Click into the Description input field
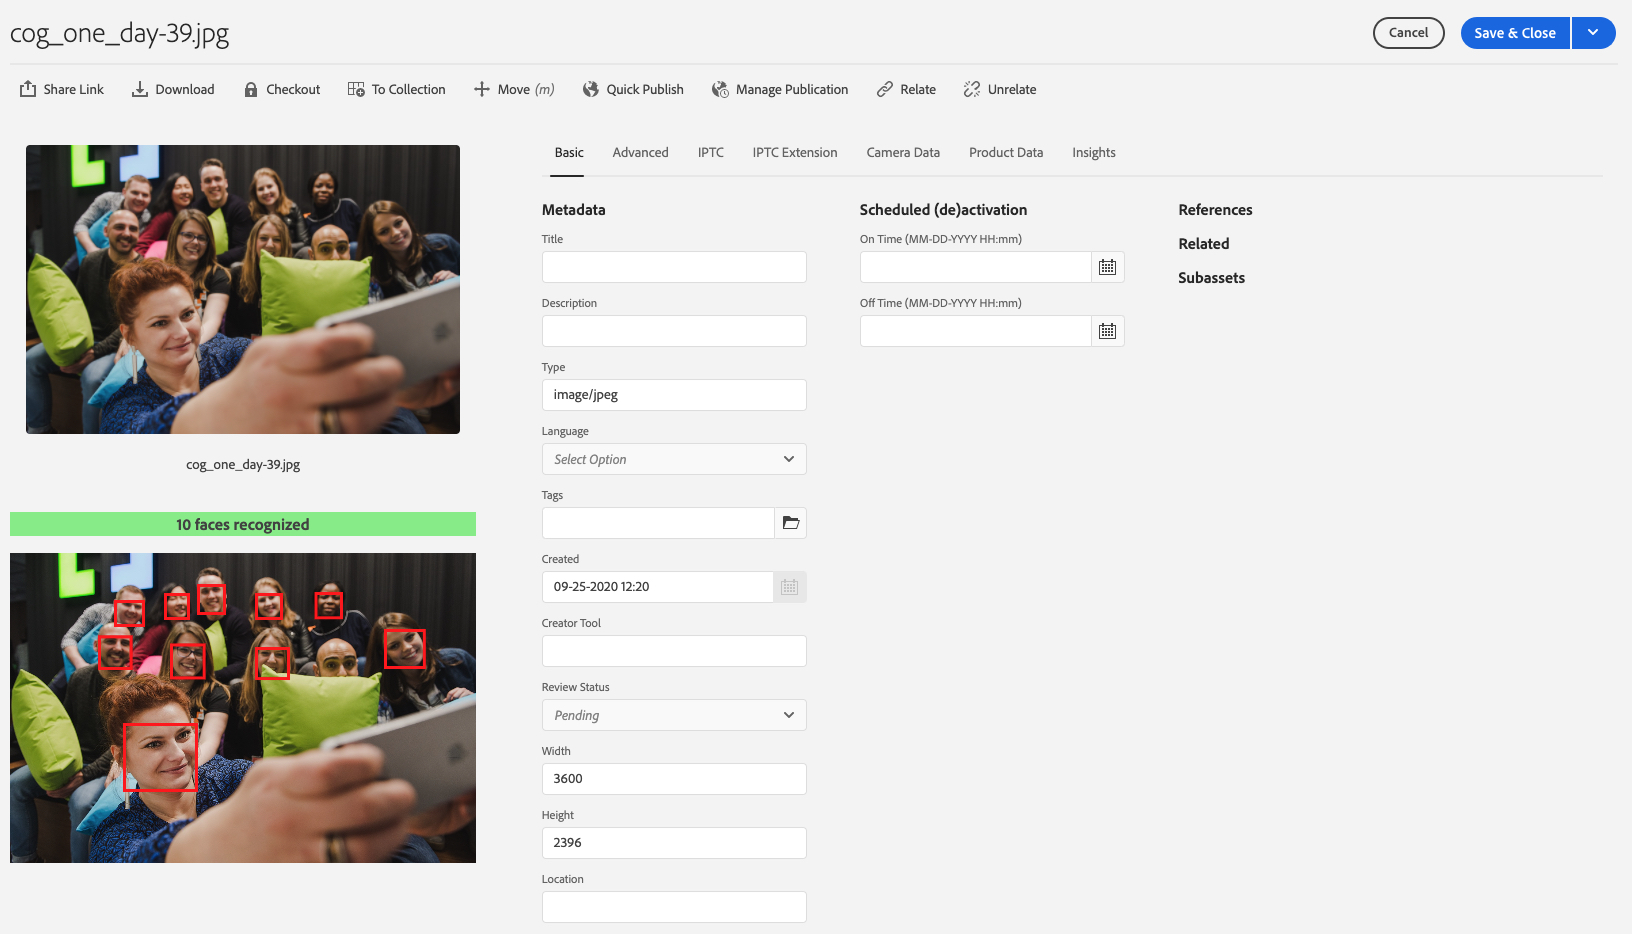1632x934 pixels. point(674,331)
